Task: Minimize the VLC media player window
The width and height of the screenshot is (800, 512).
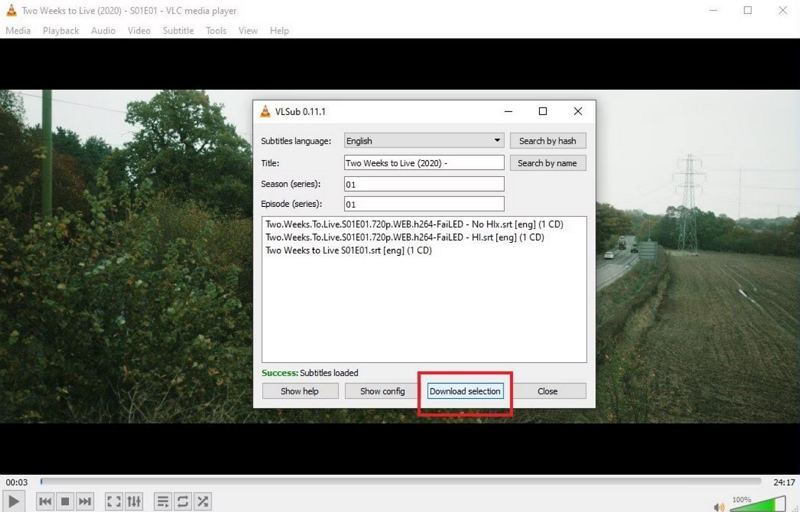Action: click(x=713, y=10)
